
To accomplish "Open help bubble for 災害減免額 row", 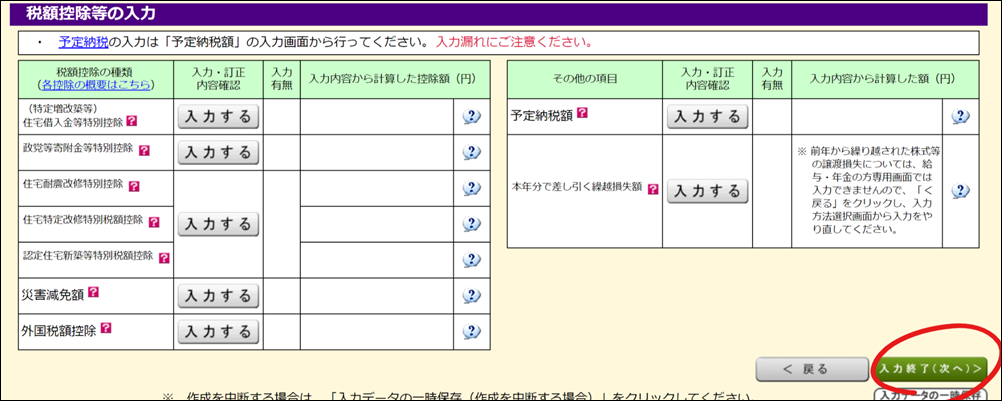I will 471,296.
